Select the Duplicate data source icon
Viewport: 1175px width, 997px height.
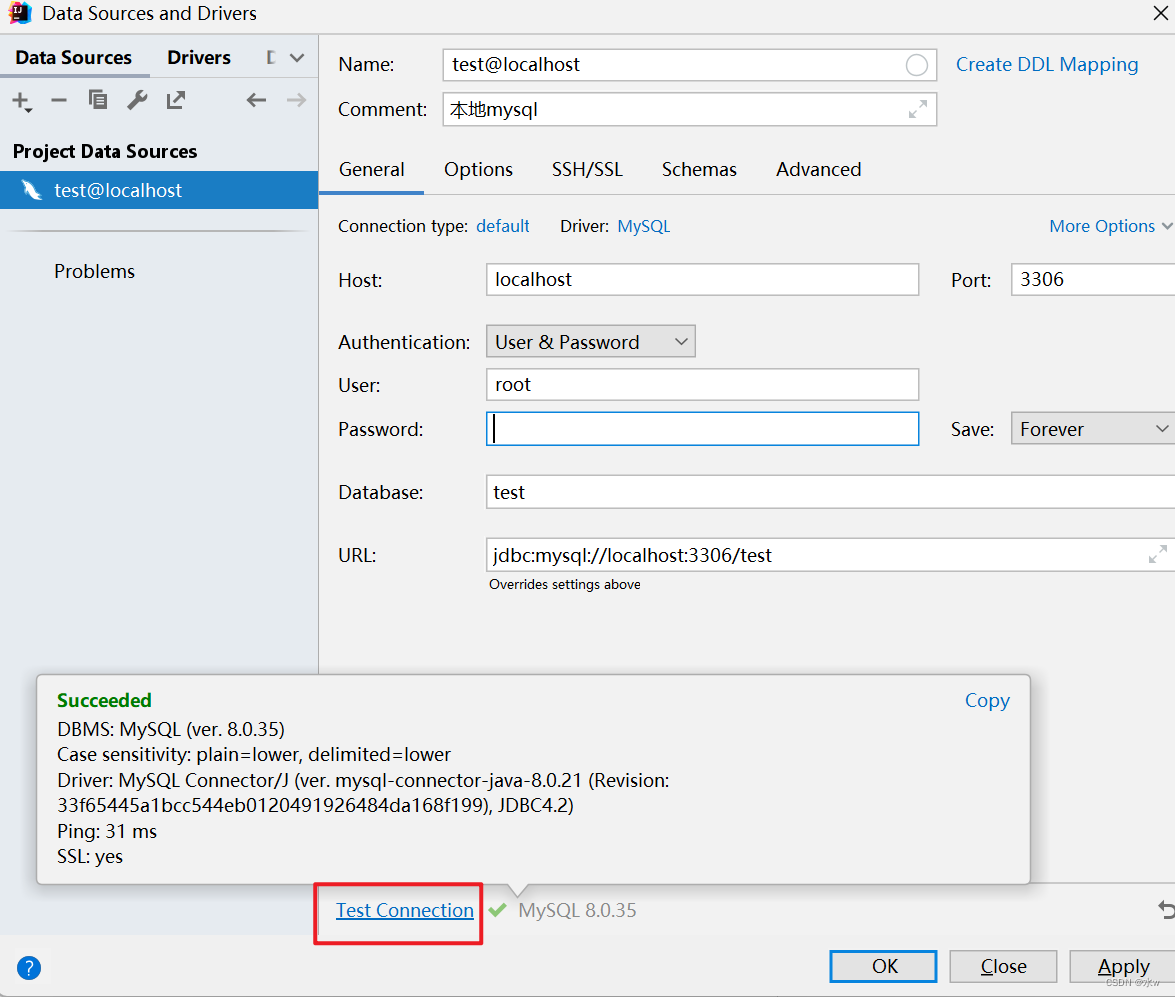[x=97, y=100]
